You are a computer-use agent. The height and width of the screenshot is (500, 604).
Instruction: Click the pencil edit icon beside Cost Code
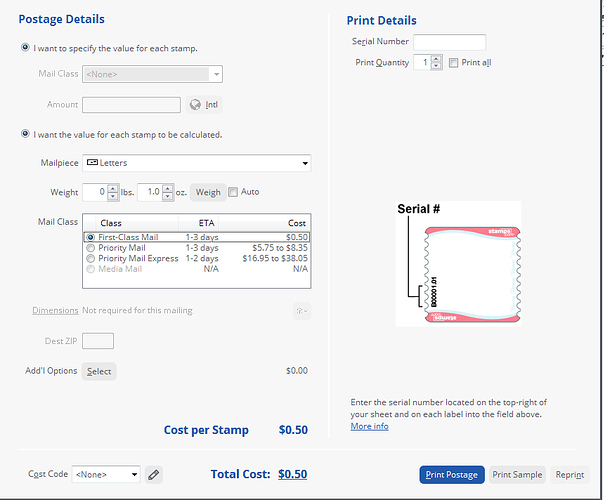click(153, 474)
